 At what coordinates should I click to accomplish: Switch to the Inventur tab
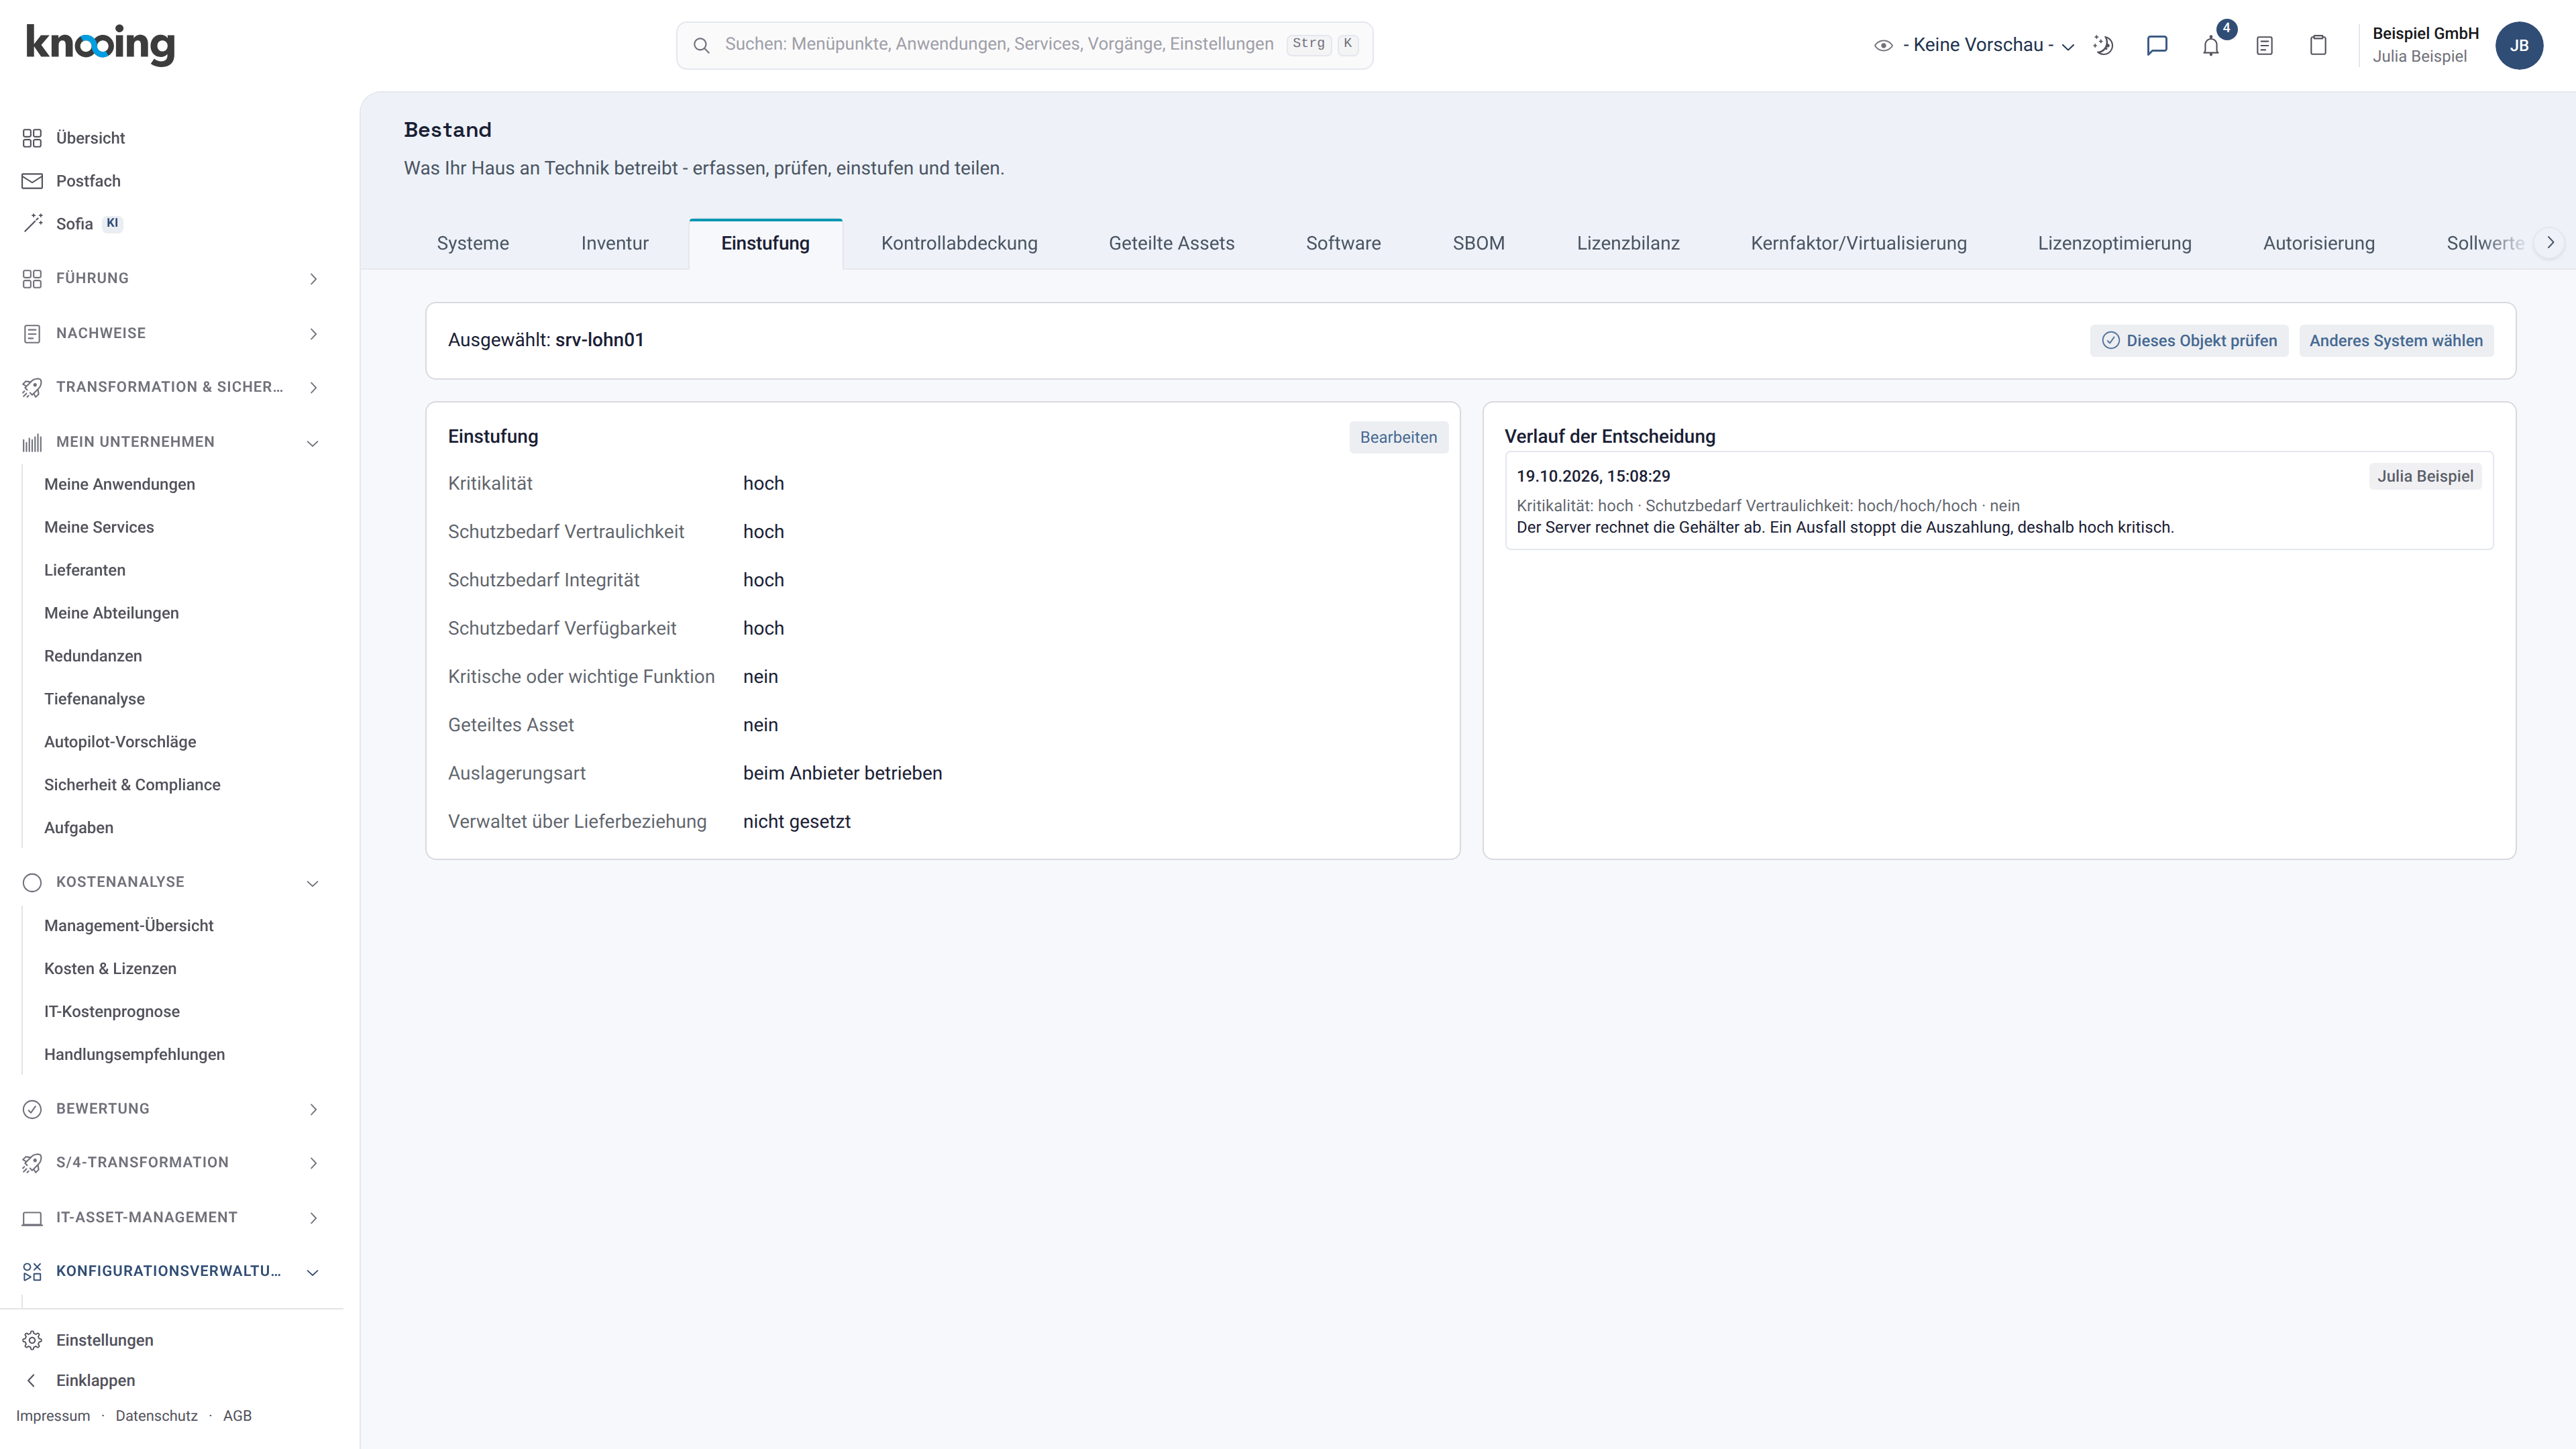(615, 243)
